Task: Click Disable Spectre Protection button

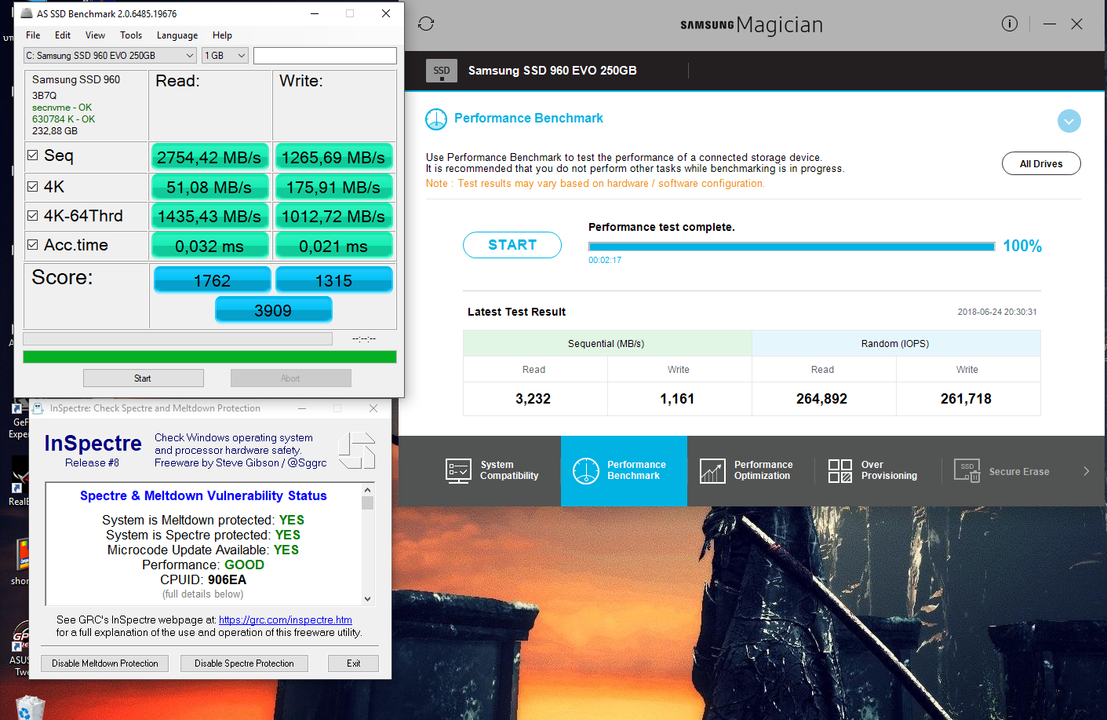Action: coord(244,664)
